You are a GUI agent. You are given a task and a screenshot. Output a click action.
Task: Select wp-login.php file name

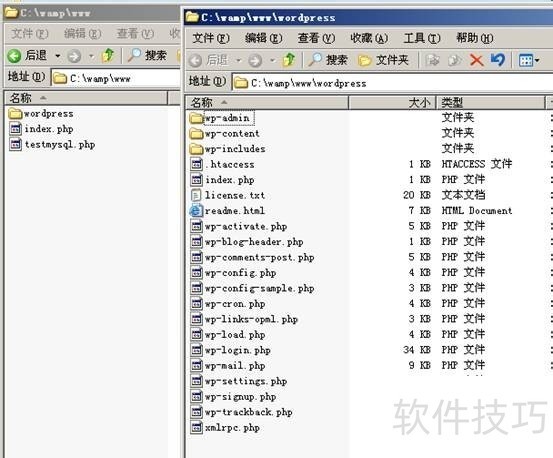[238, 350]
